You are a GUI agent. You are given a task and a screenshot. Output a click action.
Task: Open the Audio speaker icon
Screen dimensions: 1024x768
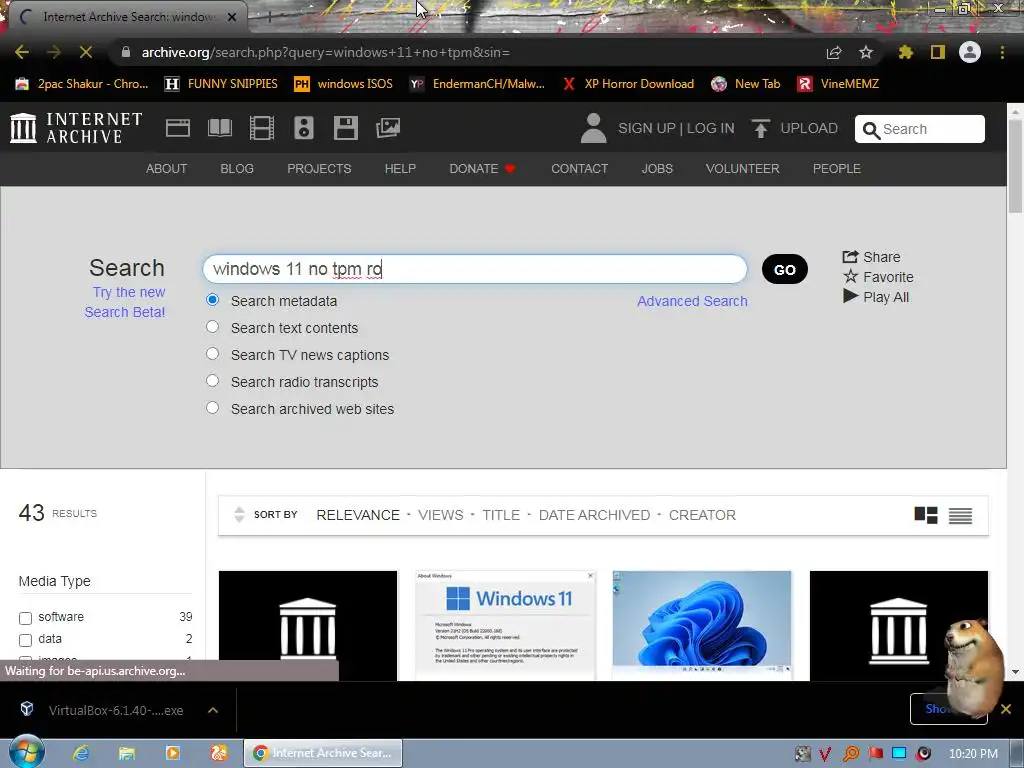pyautogui.click(x=304, y=128)
